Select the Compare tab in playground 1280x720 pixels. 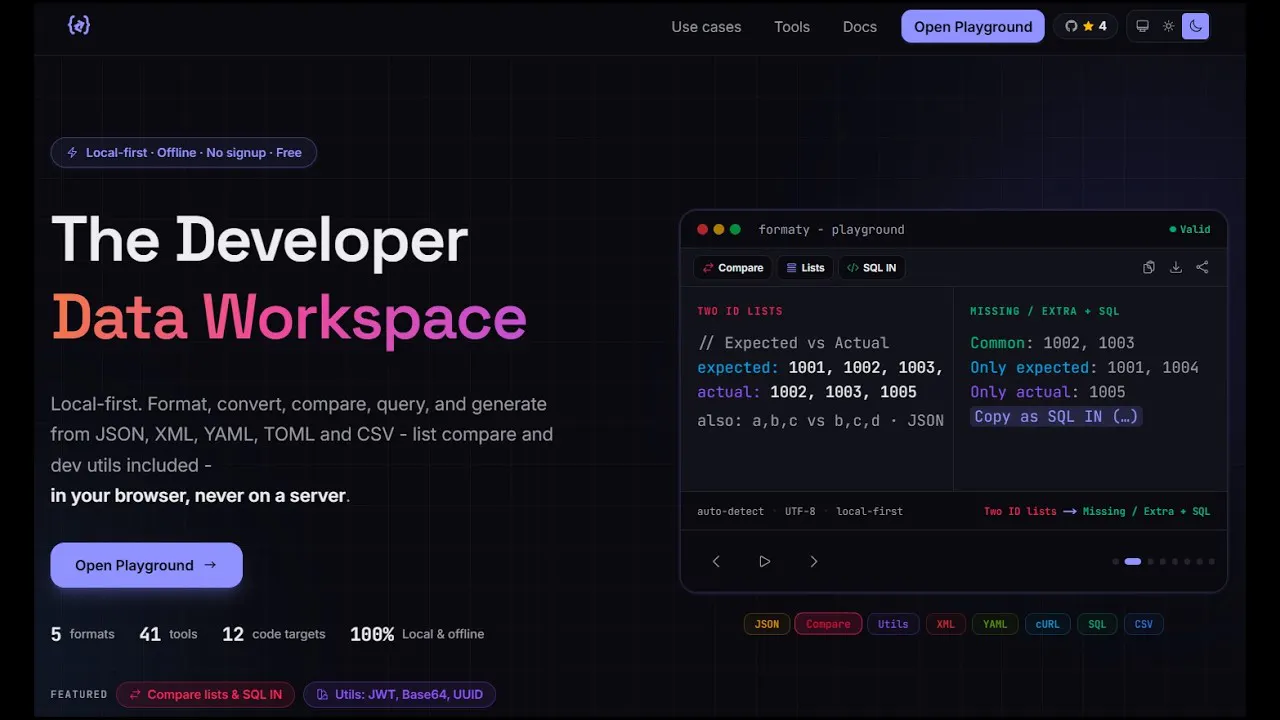point(733,268)
